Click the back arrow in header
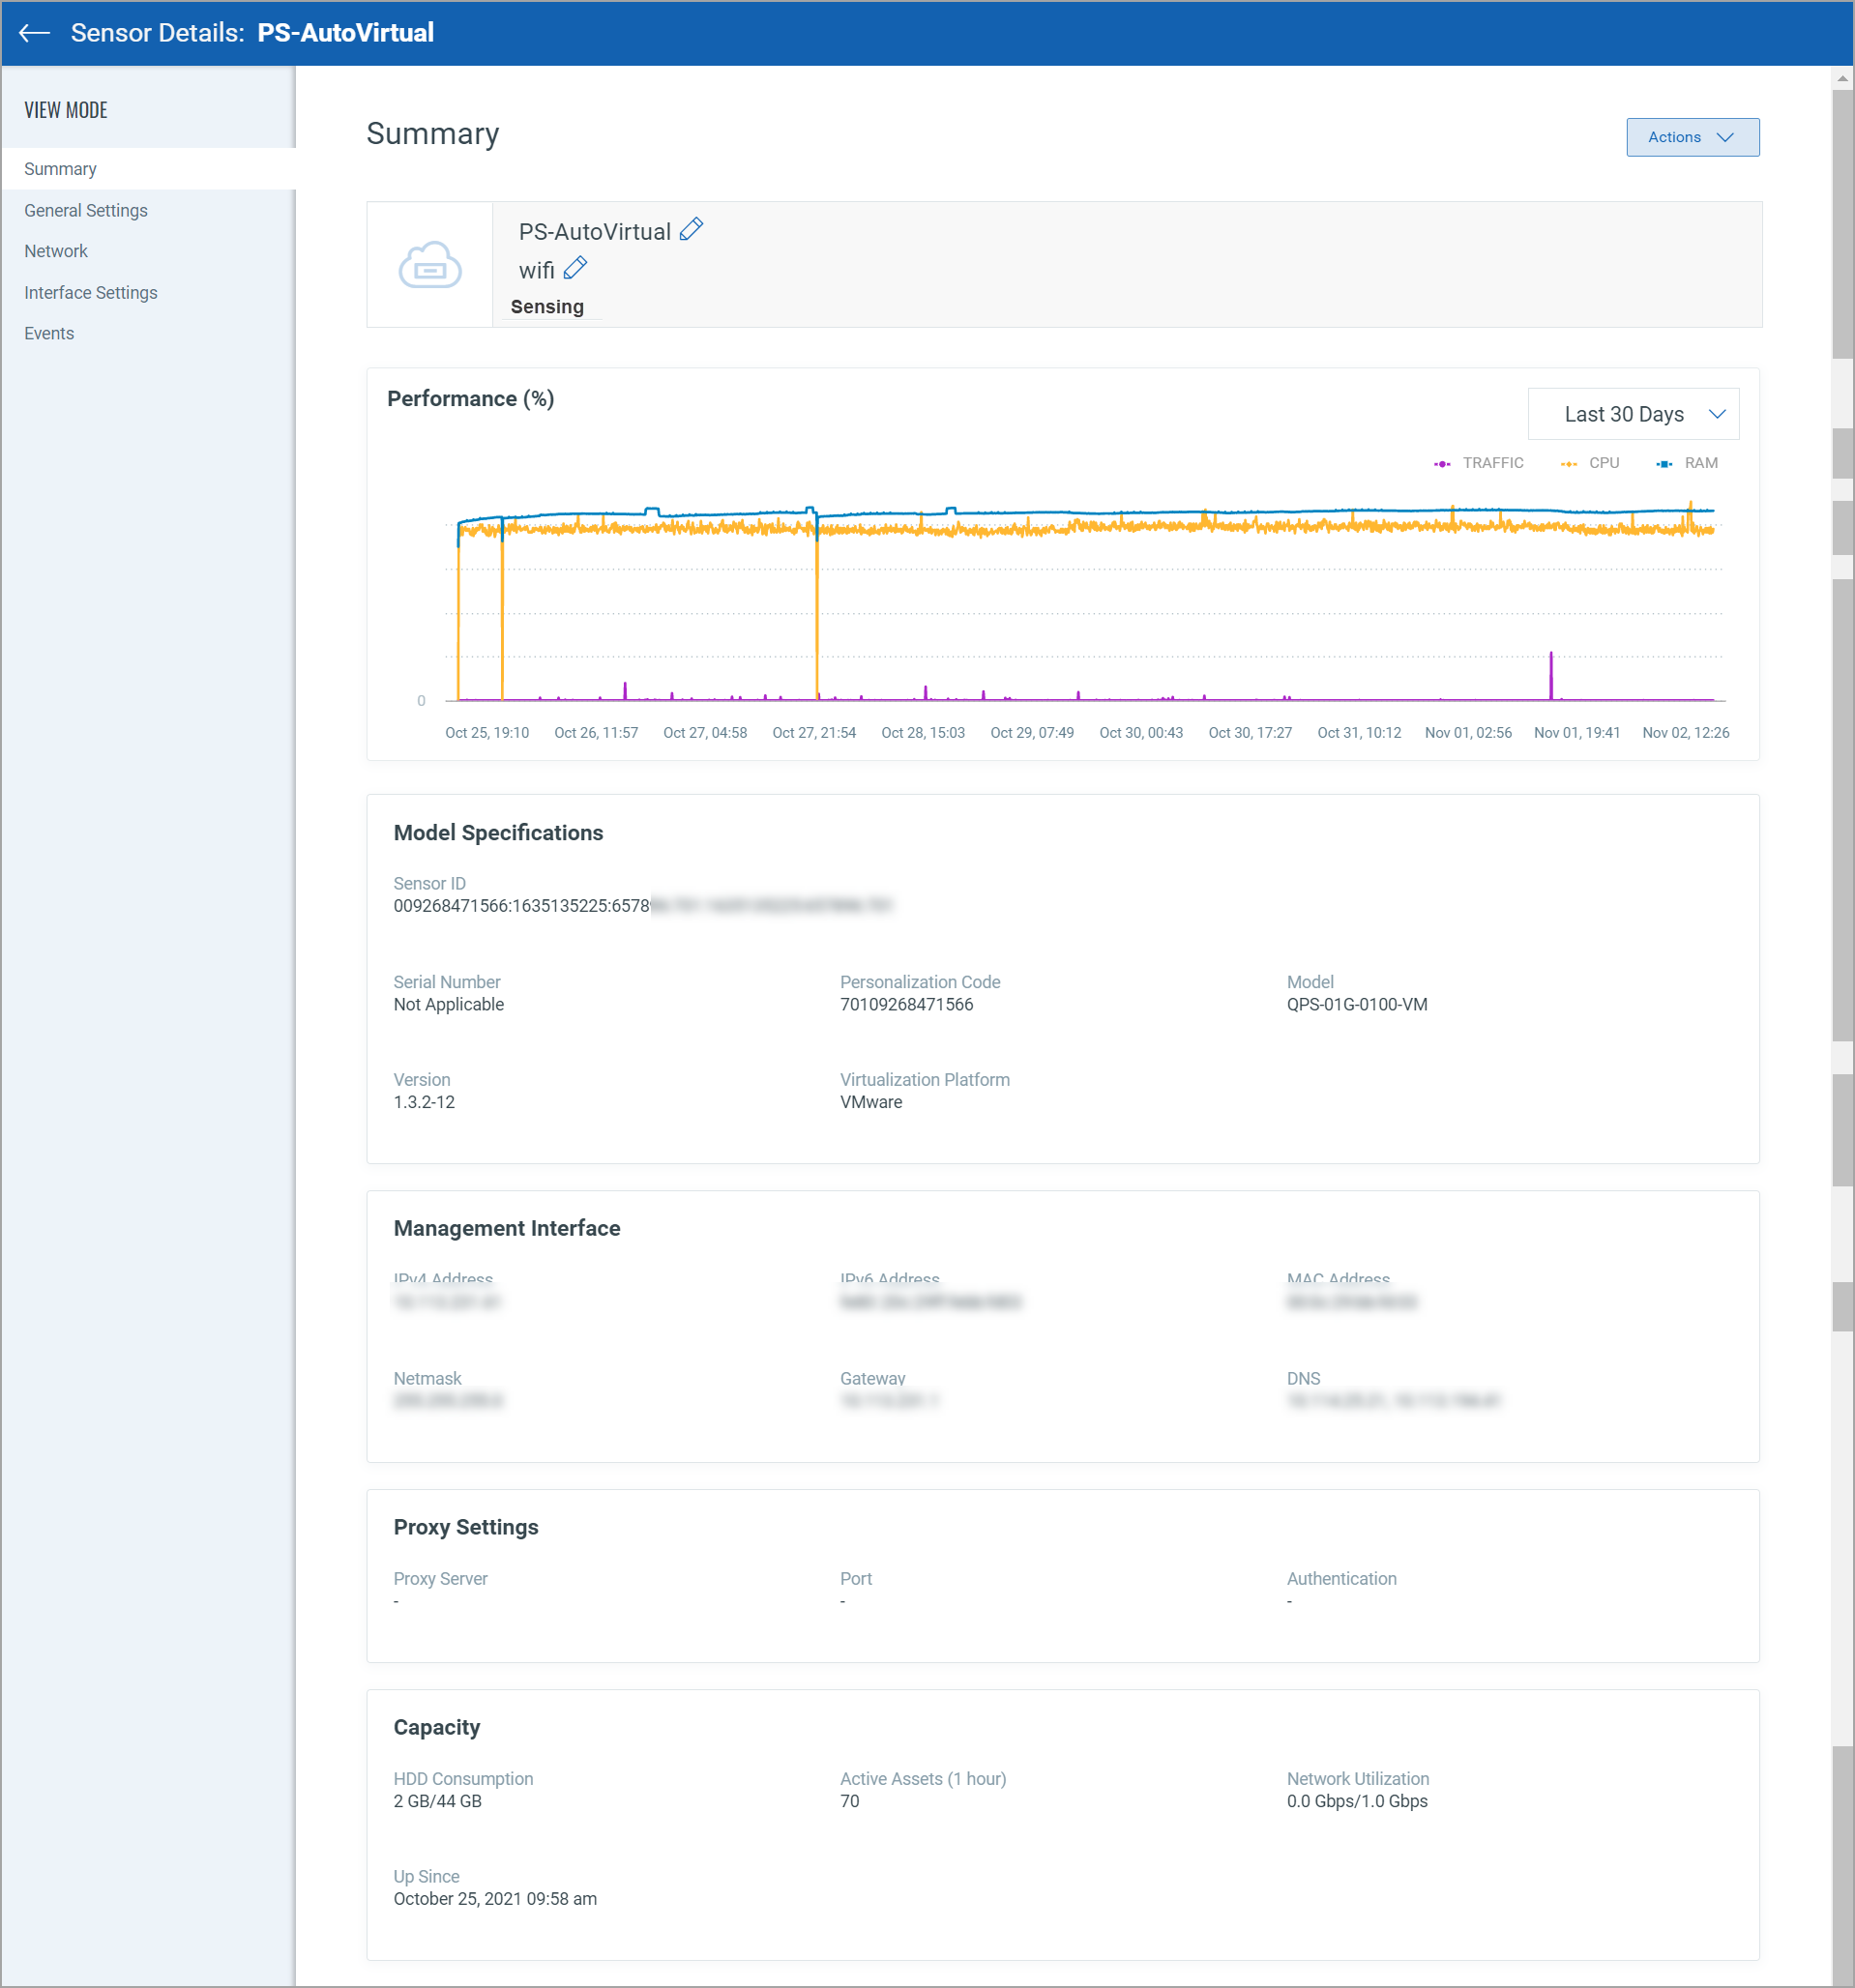Image resolution: width=1855 pixels, height=1988 pixels. [34, 33]
